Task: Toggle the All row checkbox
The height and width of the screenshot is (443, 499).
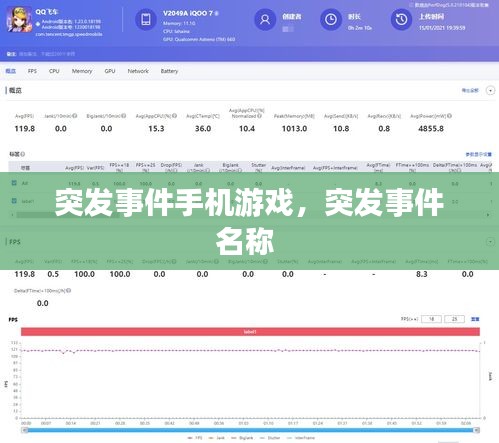Action: tap(14, 183)
